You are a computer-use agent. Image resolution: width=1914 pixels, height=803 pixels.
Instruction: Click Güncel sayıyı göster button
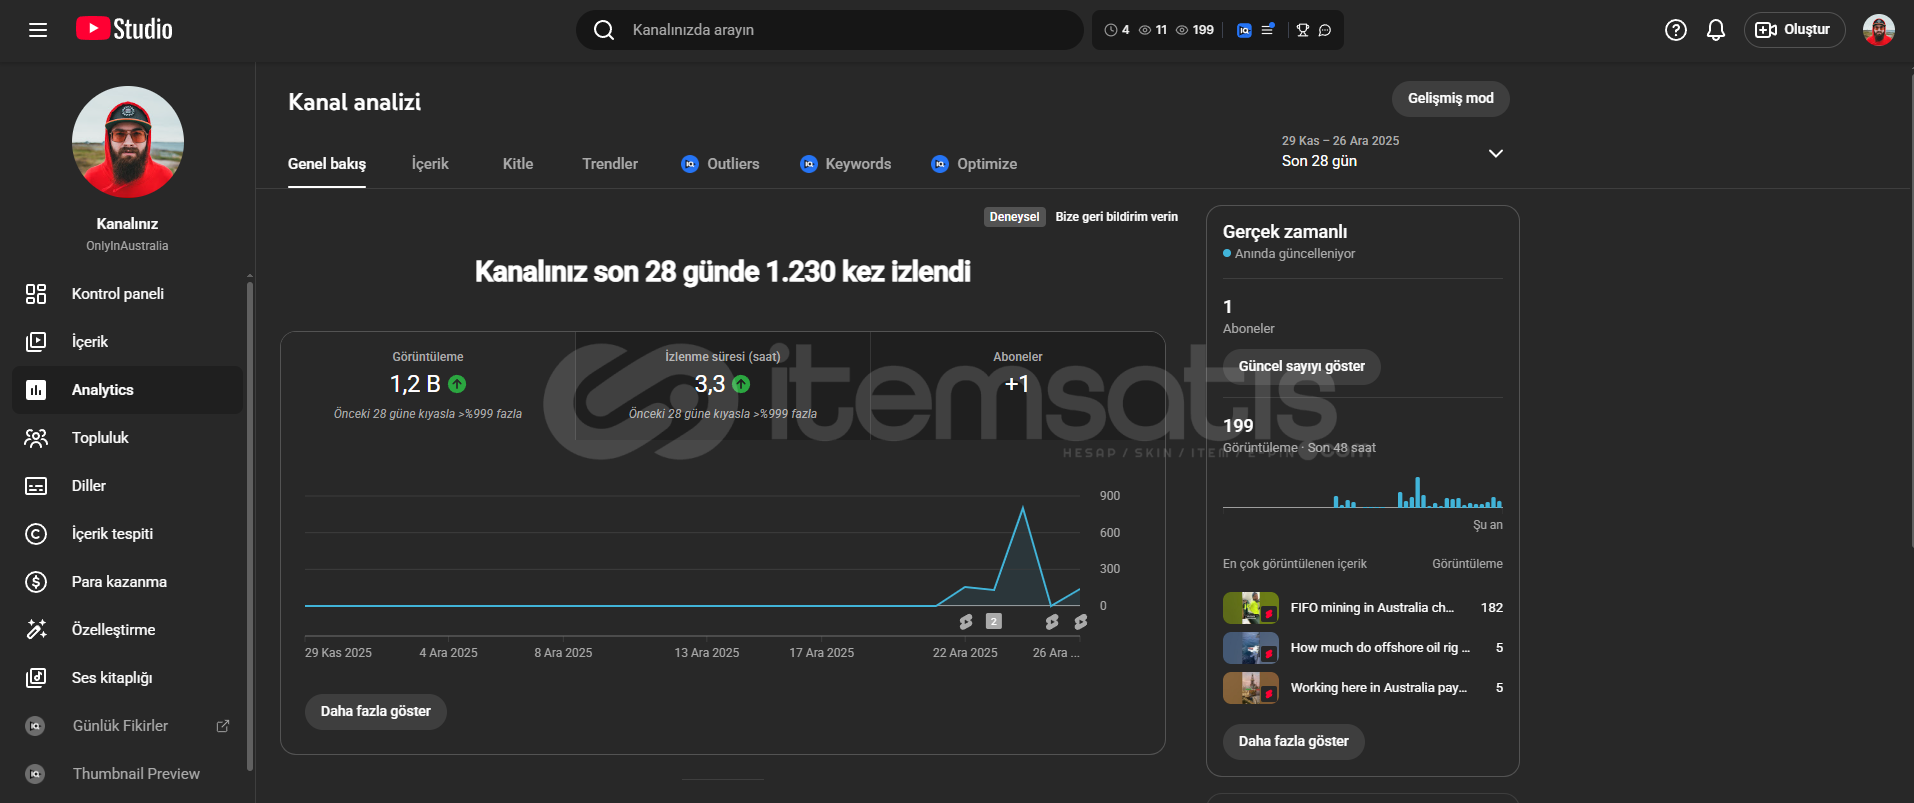[x=1301, y=366]
